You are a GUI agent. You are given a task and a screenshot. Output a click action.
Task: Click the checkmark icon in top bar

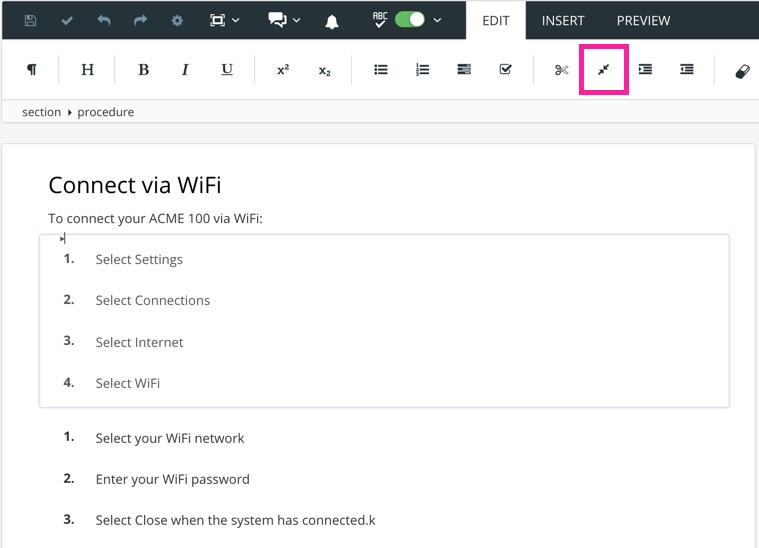pyautogui.click(x=67, y=20)
